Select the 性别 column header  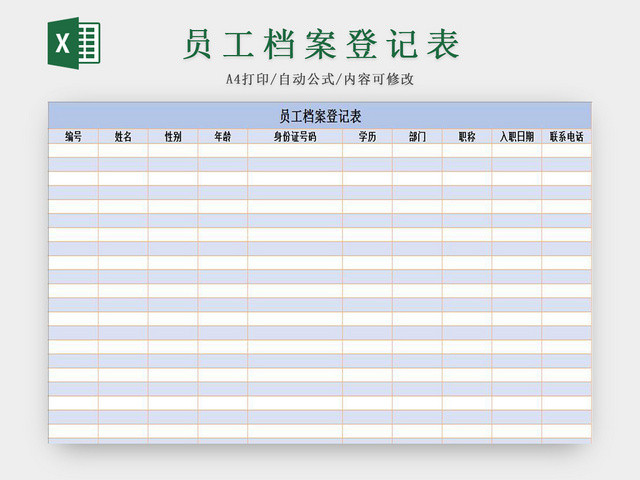click(x=173, y=136)
